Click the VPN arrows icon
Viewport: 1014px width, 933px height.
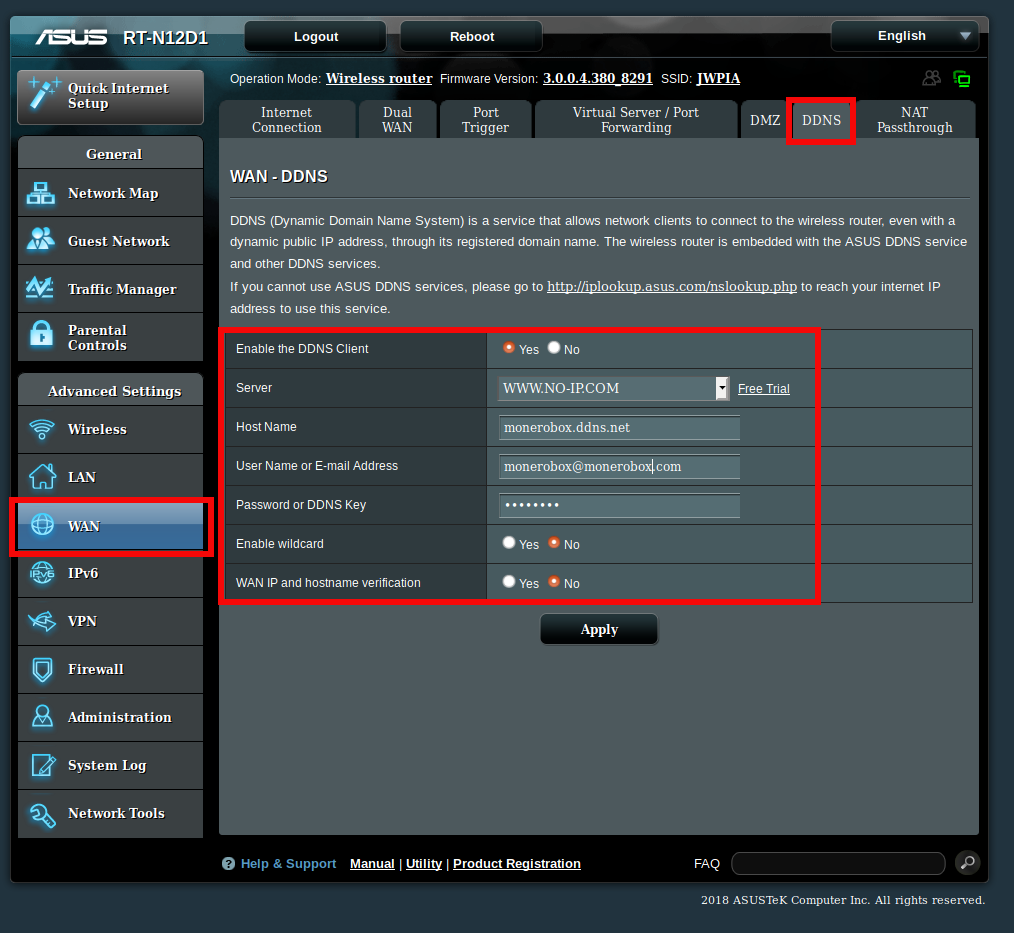(43, 621)
